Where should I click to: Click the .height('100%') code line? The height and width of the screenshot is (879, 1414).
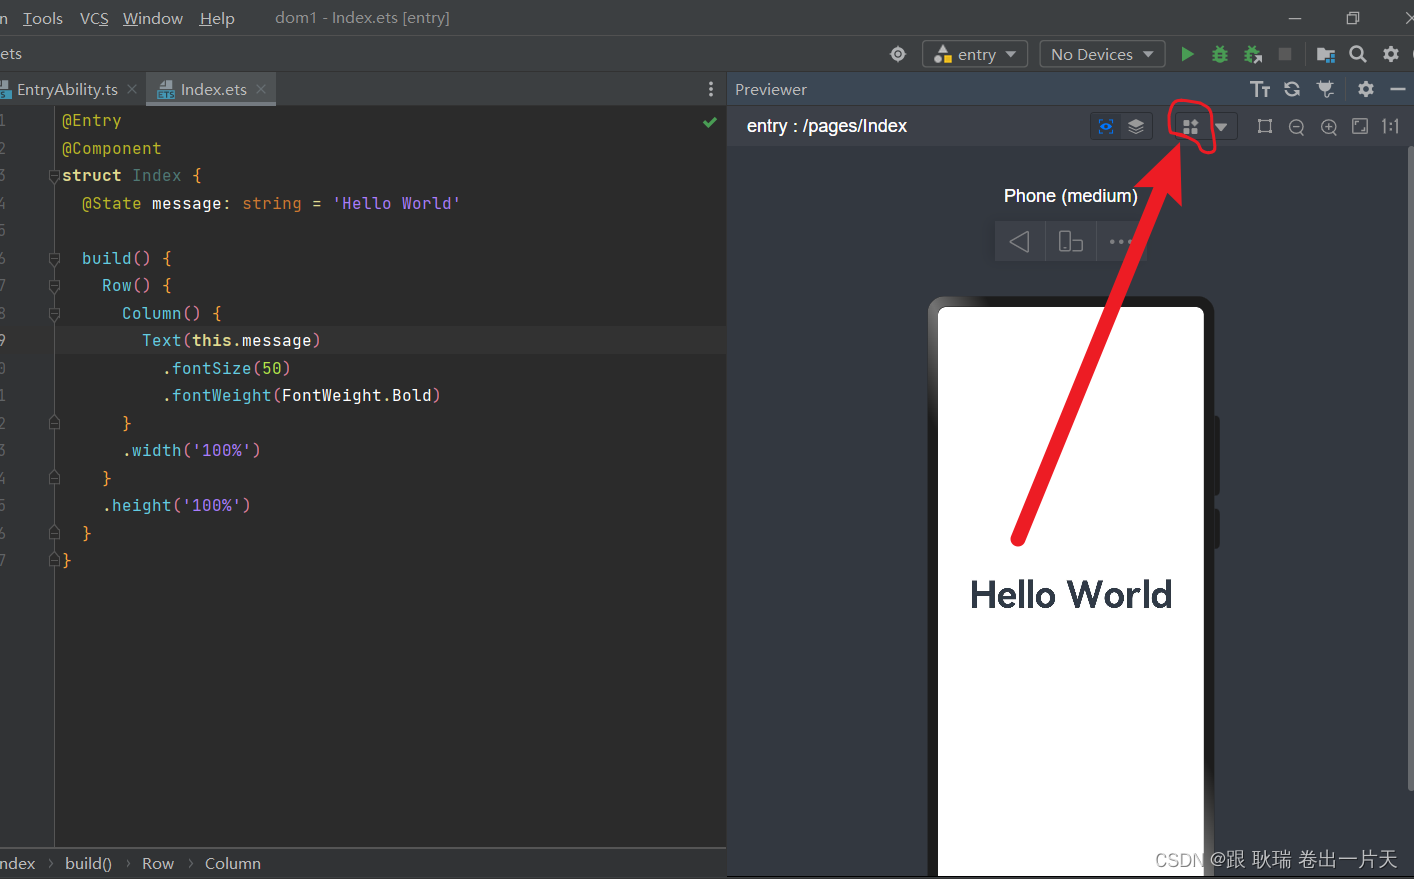[x=177, y=506]
